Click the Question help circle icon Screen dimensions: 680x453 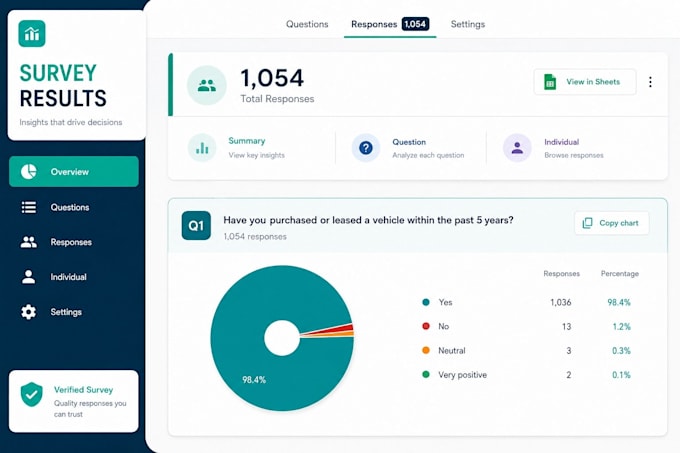tap(366, 148)
